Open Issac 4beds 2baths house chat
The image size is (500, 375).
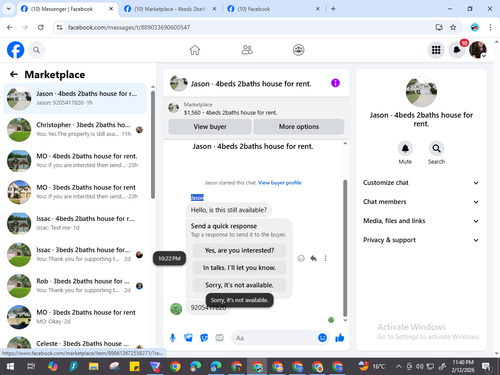pyautogui.click(x=75, y=223)
